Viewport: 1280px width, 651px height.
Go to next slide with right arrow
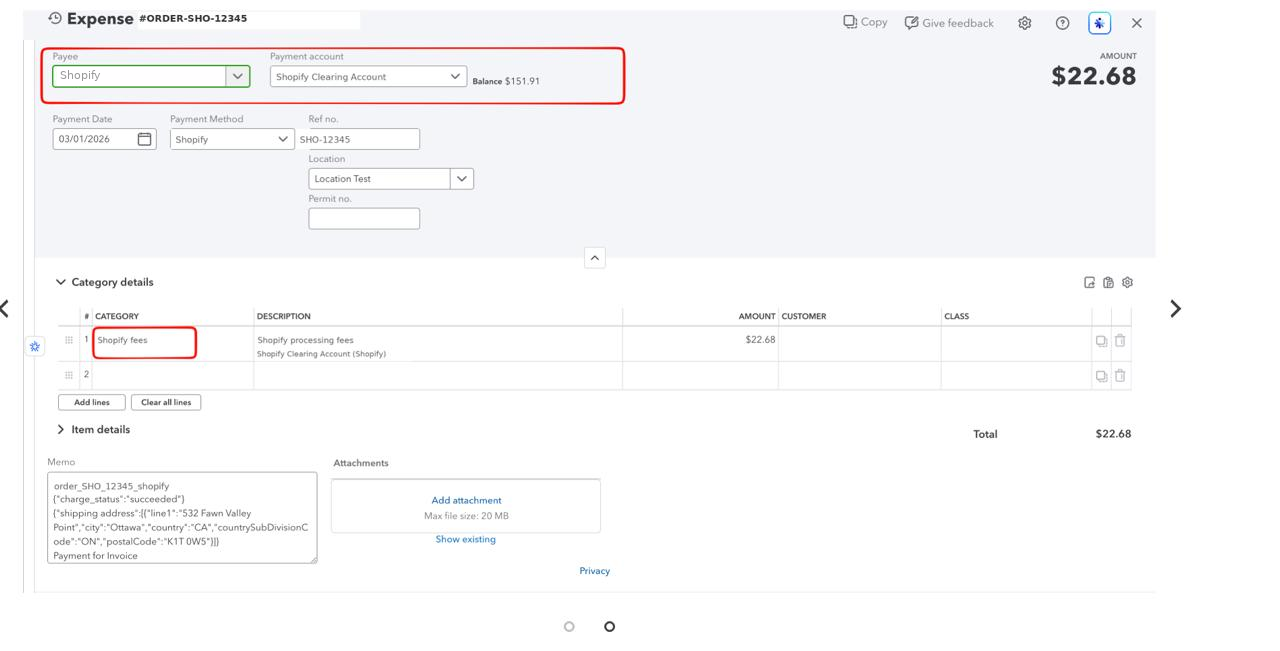tap(1175, 308)
